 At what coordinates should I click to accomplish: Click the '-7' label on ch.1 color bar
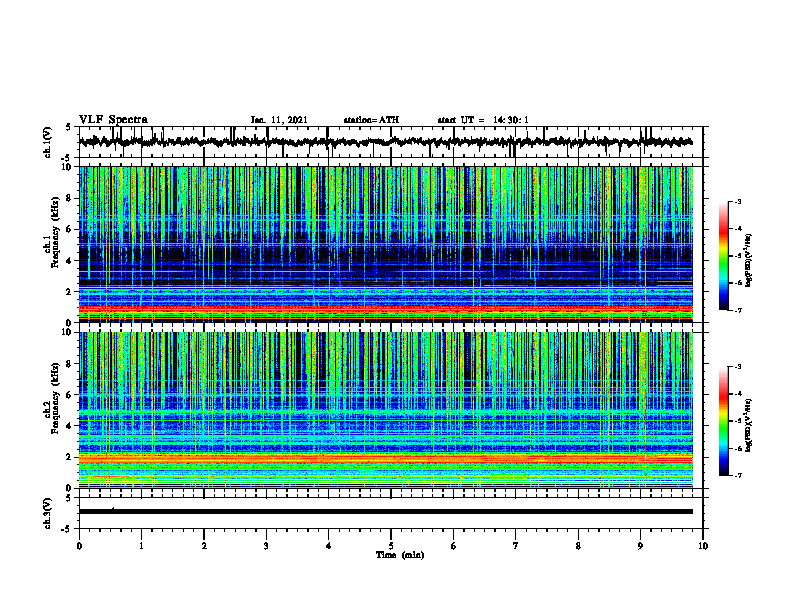pos(738,310)
